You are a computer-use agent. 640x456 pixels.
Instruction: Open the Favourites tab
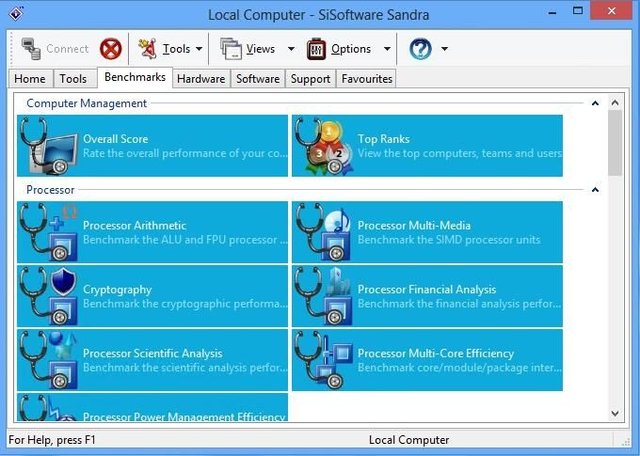pos(367,79)
